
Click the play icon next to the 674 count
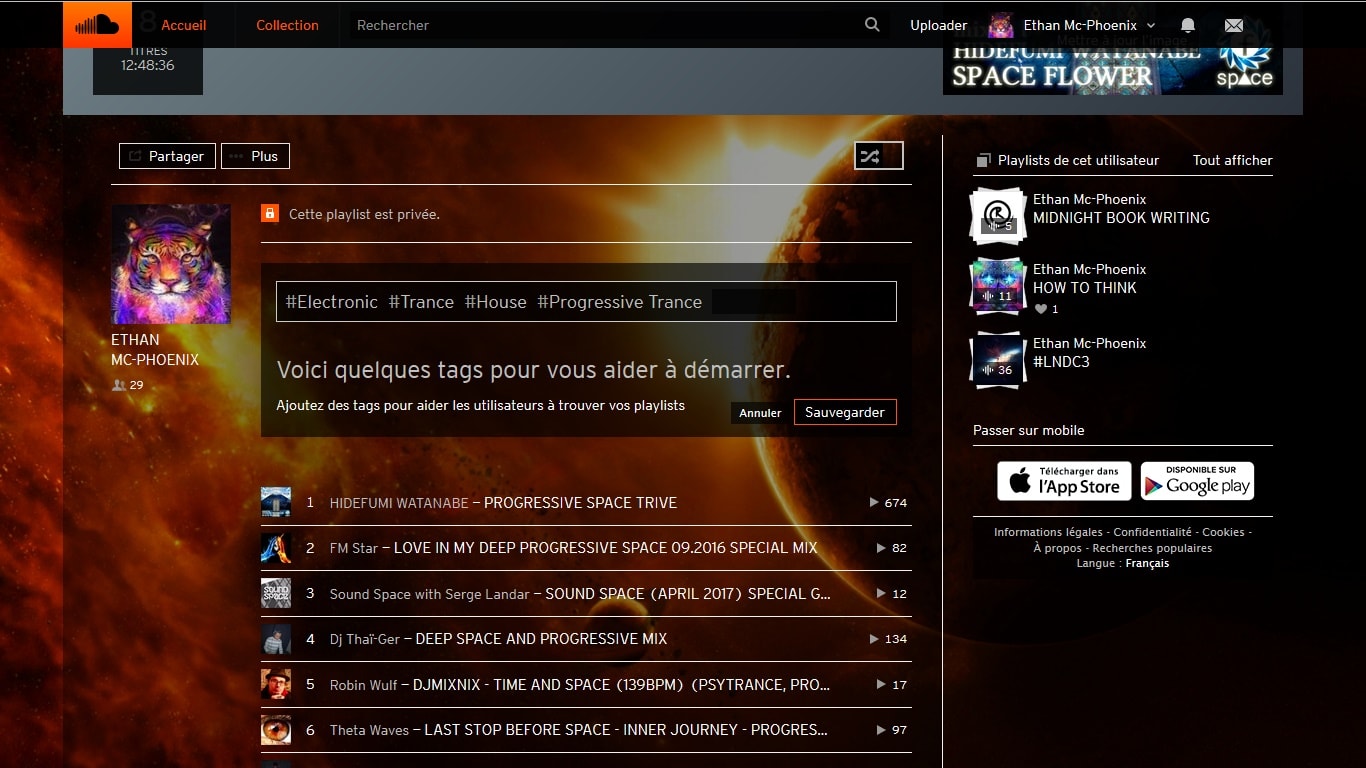coord(873,503)
